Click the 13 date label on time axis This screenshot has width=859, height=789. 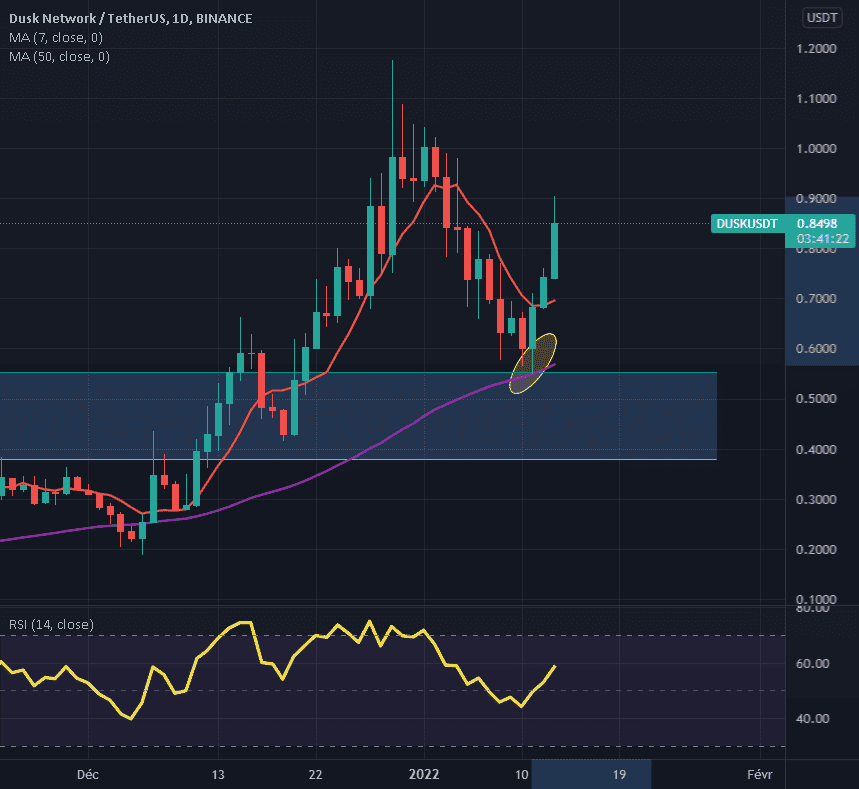coord(218,774)
